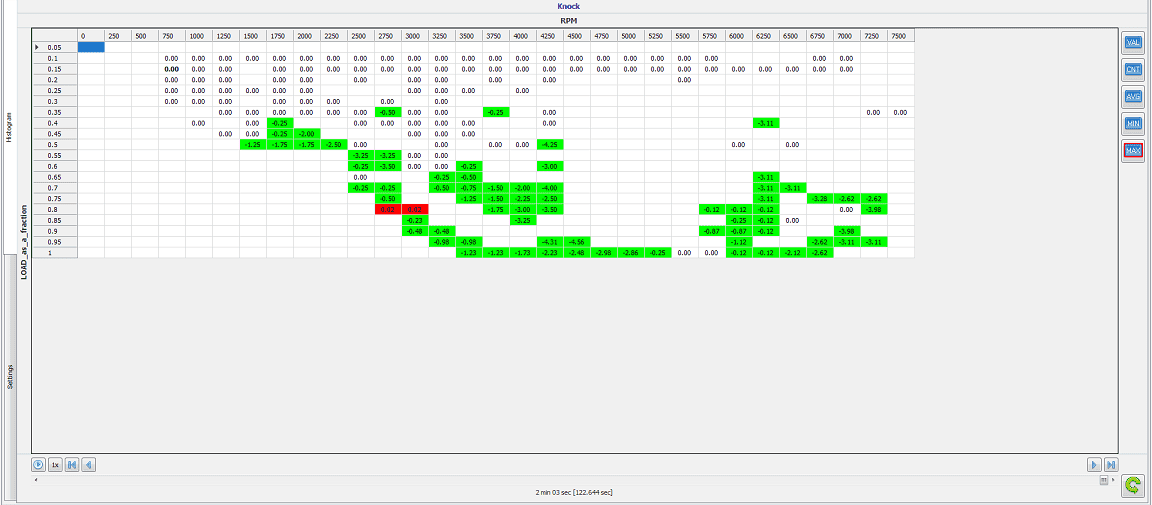Select the -4.31 cell
This screenshot has height=505, width=1152.
point(550,242)
